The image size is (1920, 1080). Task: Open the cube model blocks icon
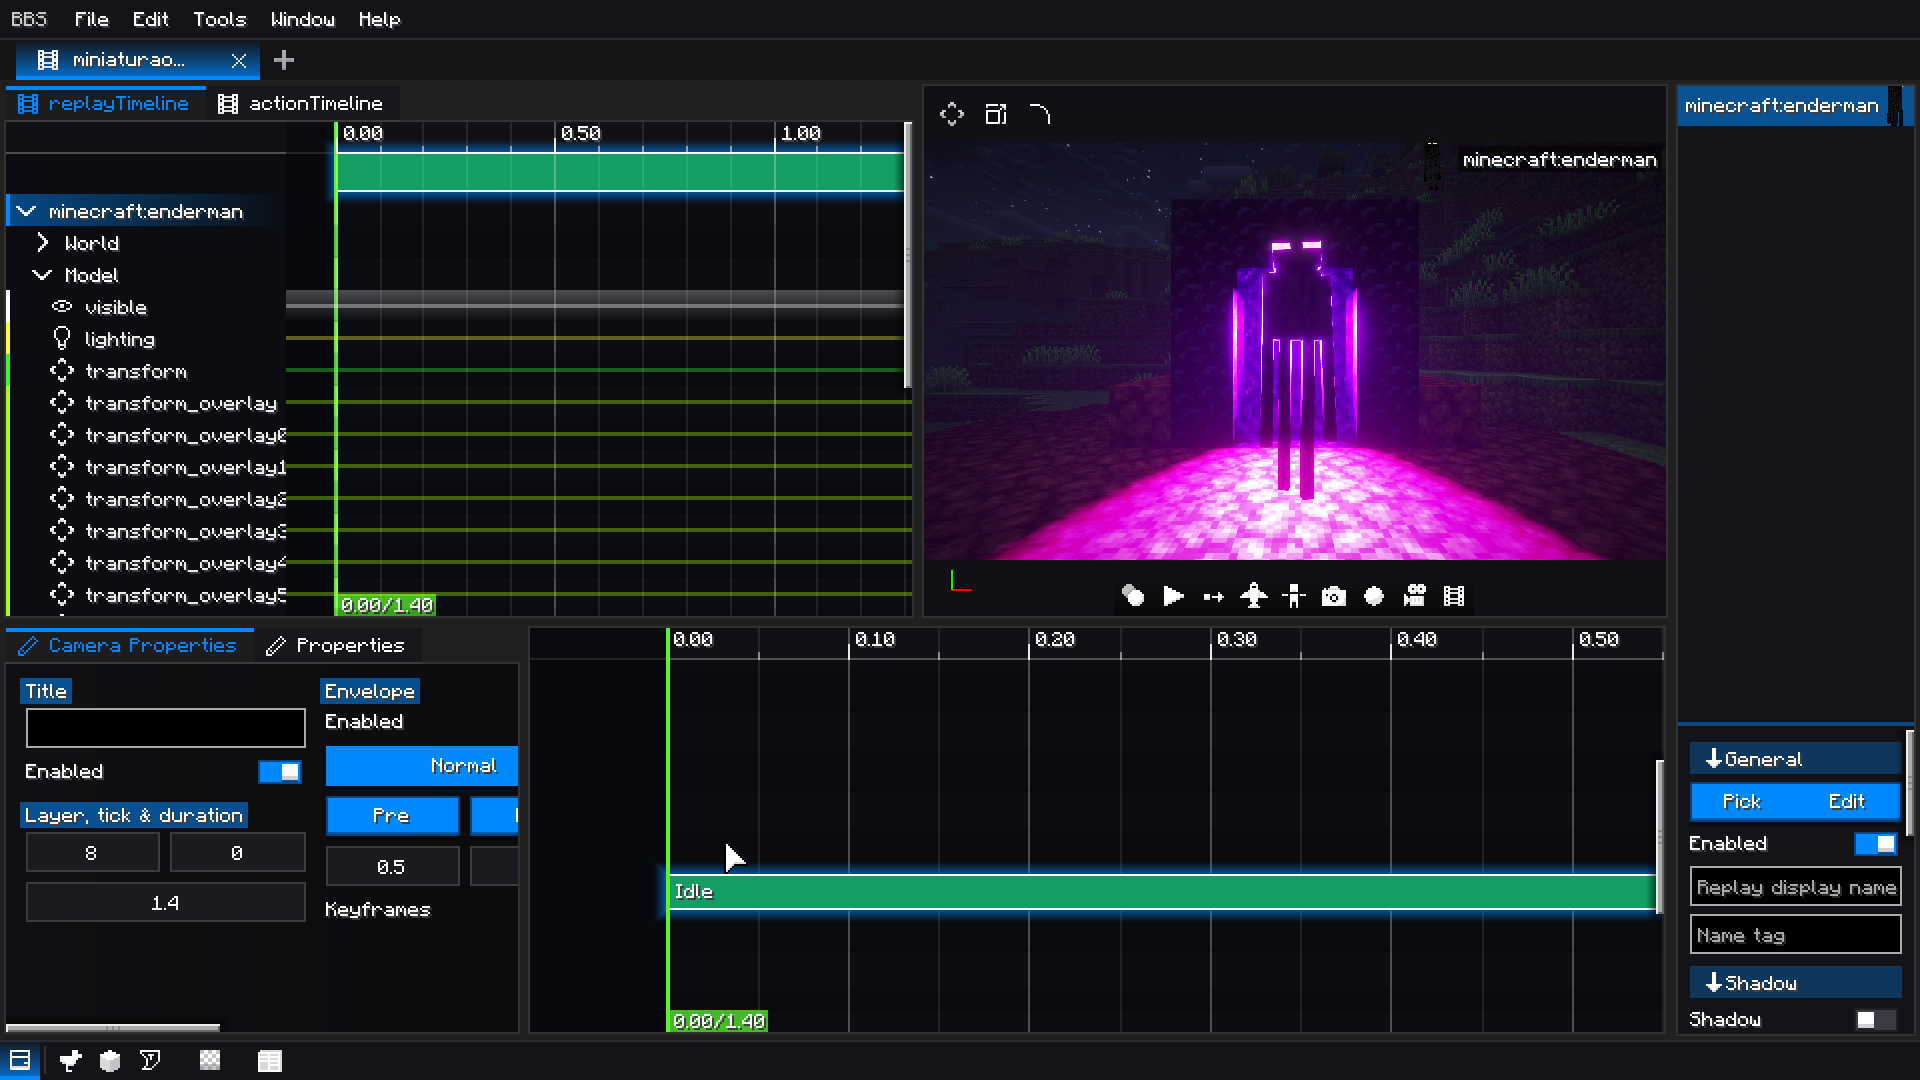(110, 1061)
